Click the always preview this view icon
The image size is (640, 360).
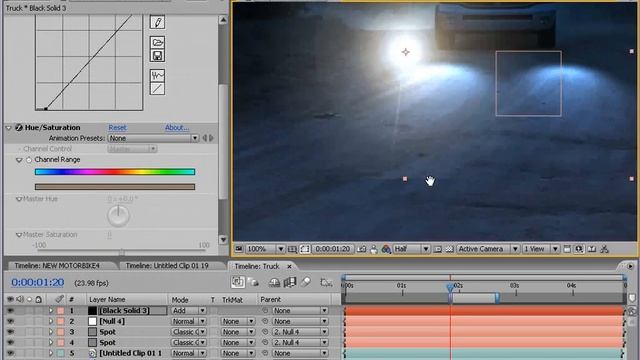pyautogui.click(x=239, y=249)
